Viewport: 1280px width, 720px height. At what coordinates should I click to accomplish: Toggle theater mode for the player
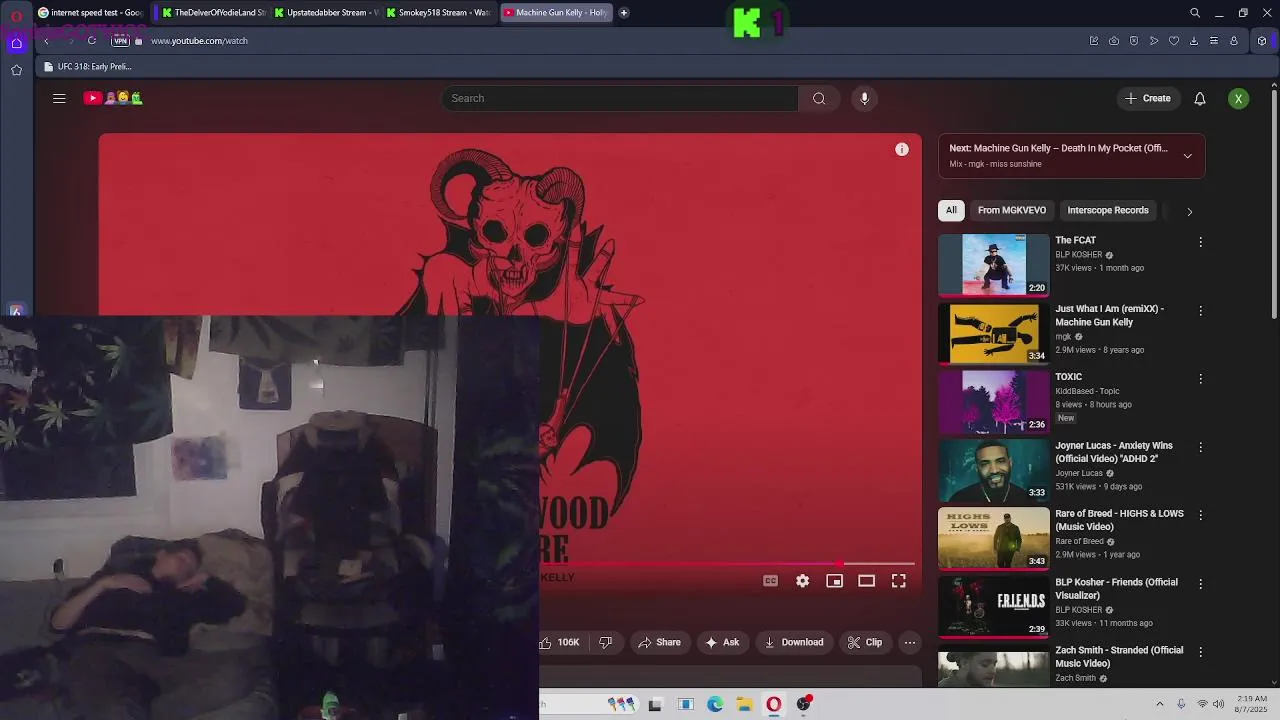(x=866, y=581)
